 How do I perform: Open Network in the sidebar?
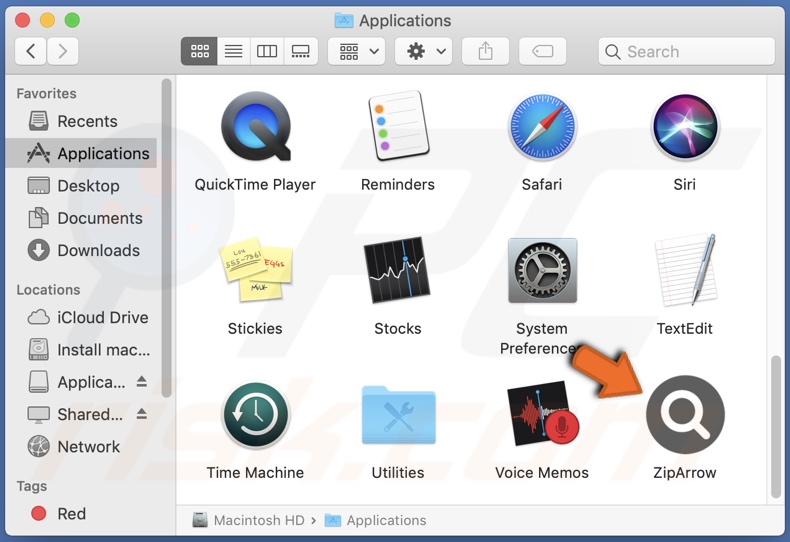pyautogui.click(x=81, y=446)
